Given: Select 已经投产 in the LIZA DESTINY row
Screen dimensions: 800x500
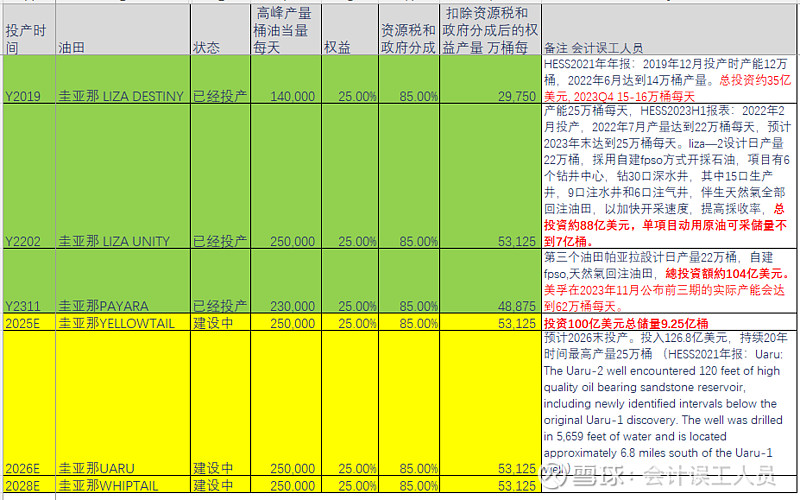Looking at the screenshot, I should (220, 80).
